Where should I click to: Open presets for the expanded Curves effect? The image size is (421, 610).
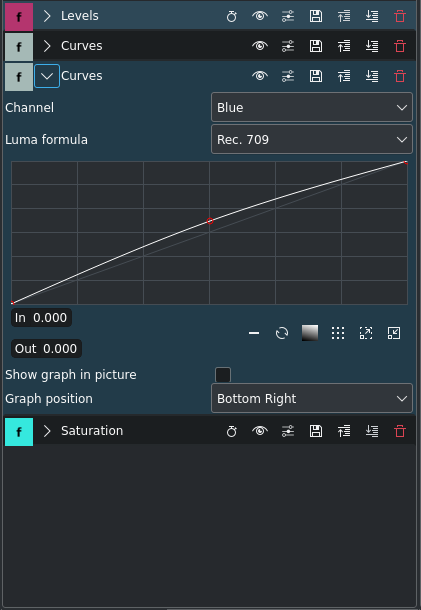click(288, 76)
